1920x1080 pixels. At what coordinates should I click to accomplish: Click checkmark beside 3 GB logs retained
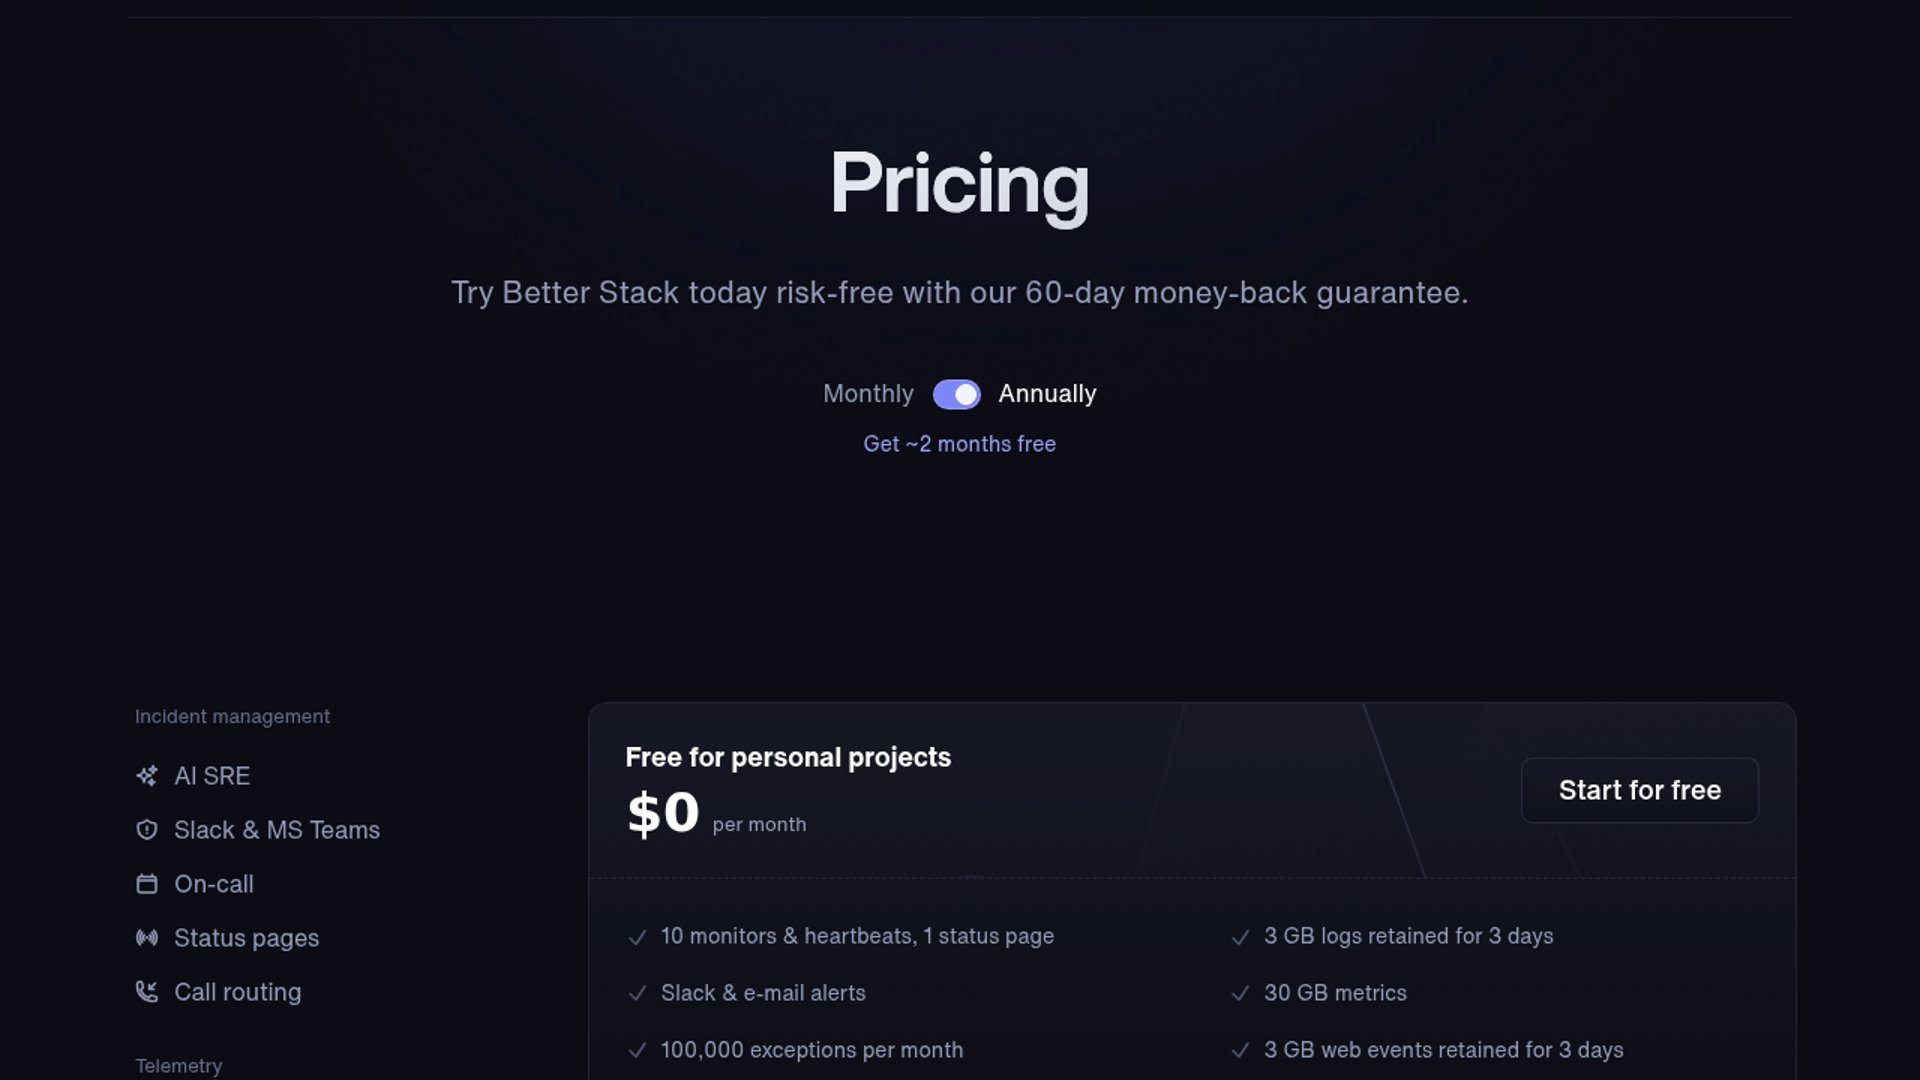coord(1240,937)
